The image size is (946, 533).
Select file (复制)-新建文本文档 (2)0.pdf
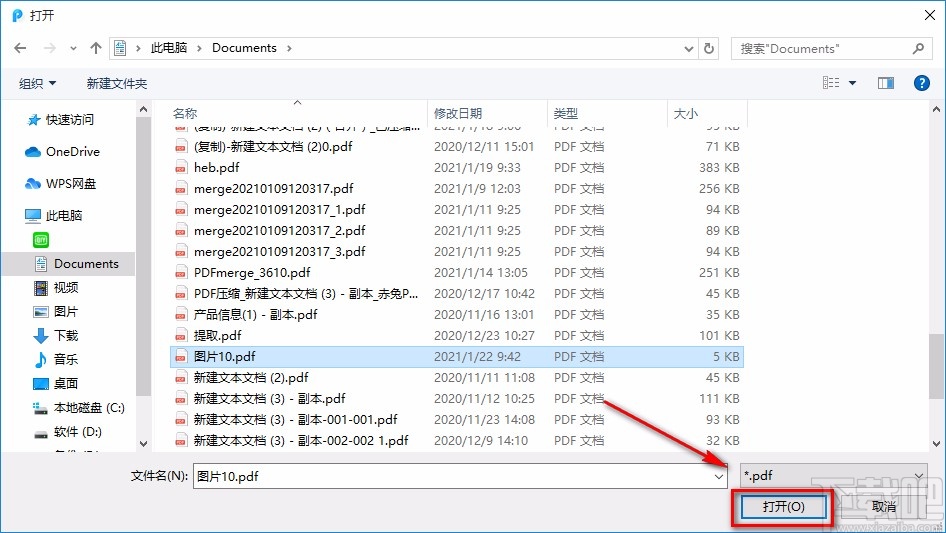pos(457,147)
